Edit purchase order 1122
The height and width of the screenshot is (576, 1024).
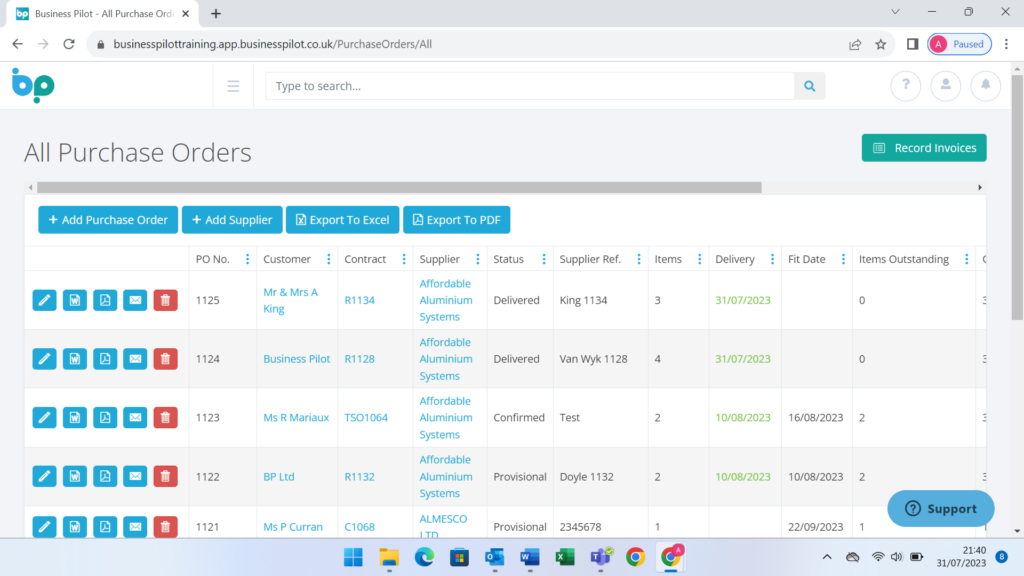[x=44, y=476]
